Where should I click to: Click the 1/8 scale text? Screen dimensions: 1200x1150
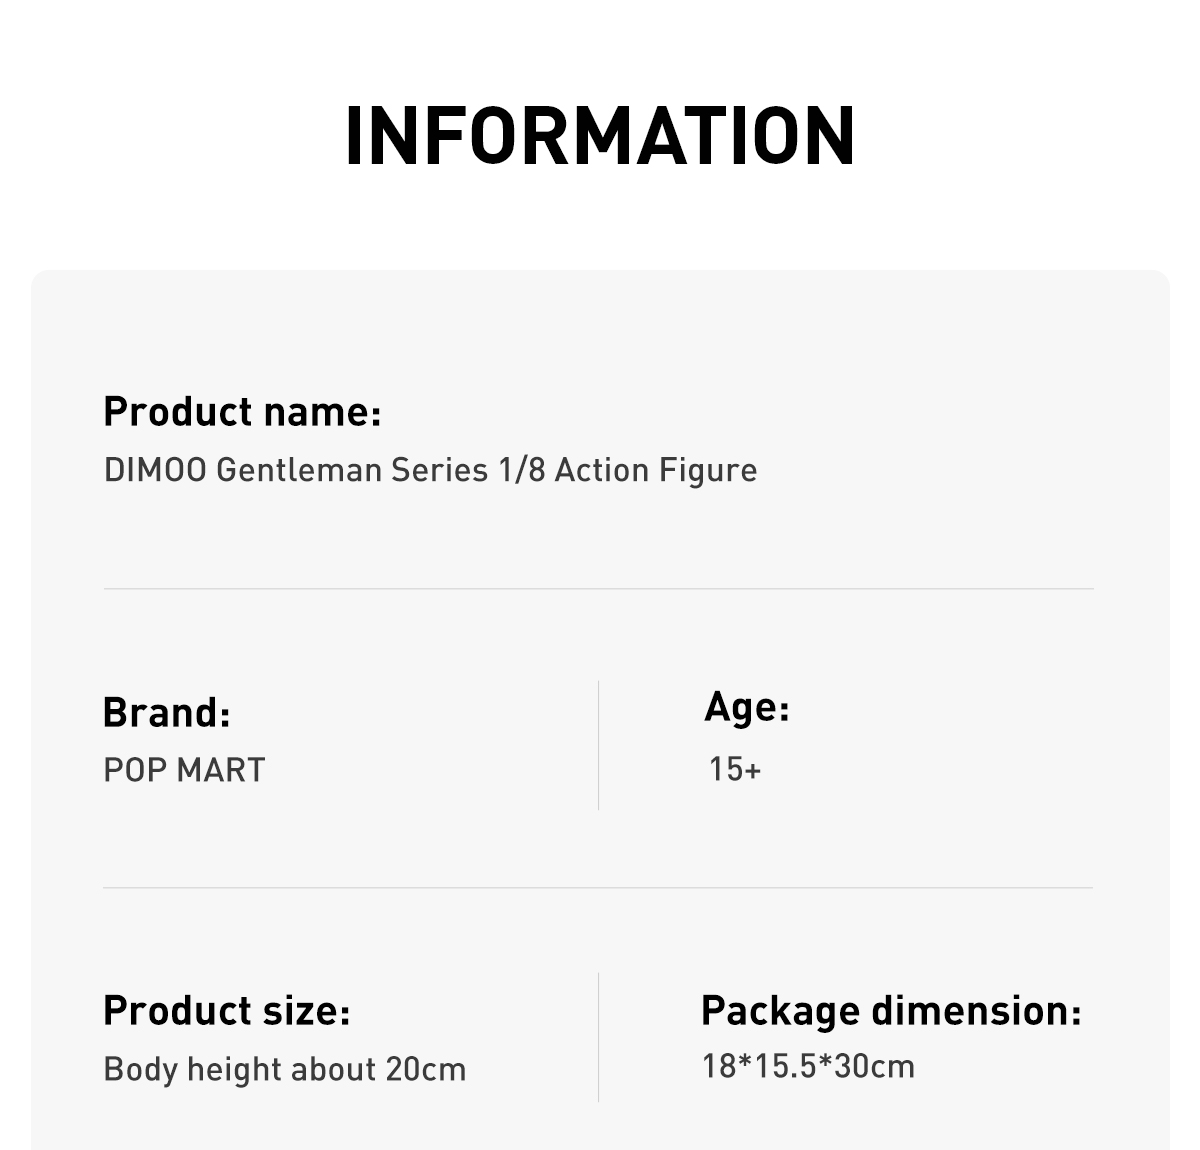click(x=521, y=470)
